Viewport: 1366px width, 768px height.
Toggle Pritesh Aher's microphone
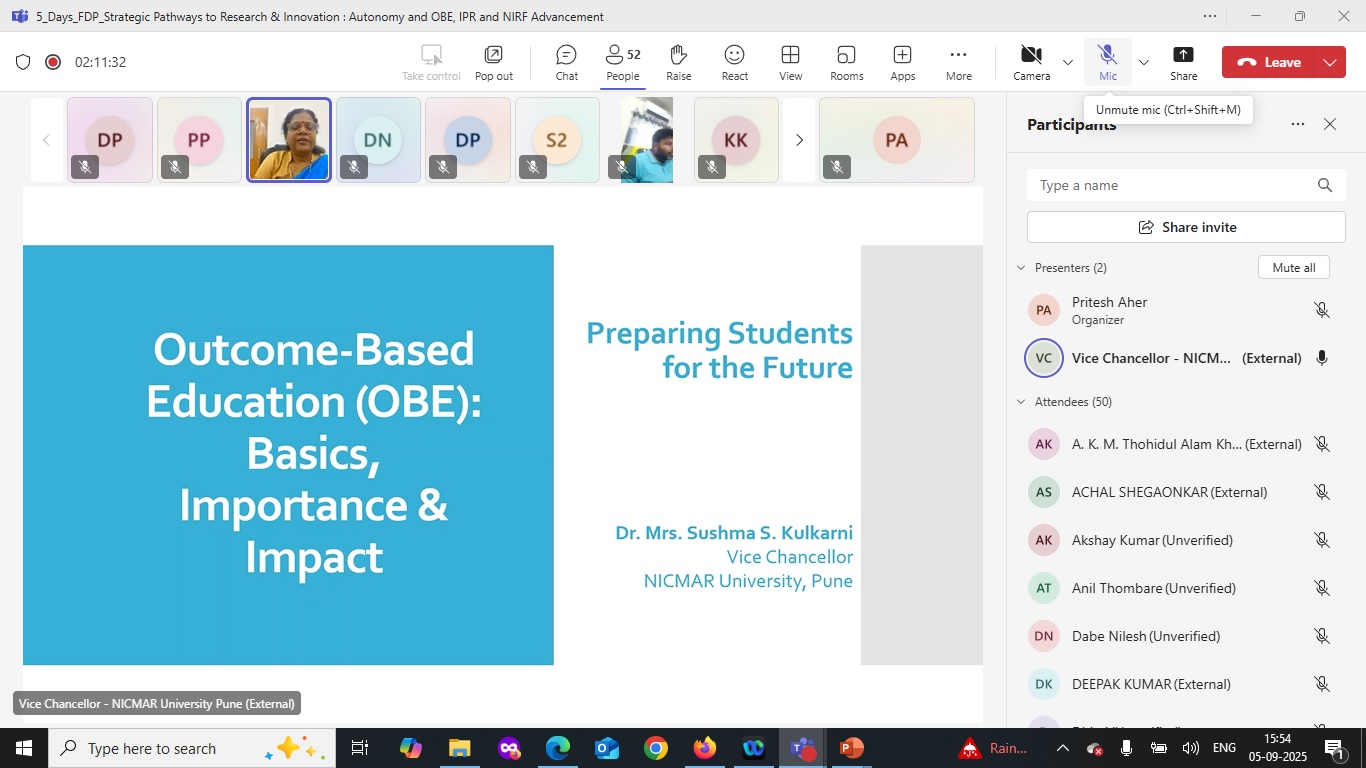click(1321, 310)
